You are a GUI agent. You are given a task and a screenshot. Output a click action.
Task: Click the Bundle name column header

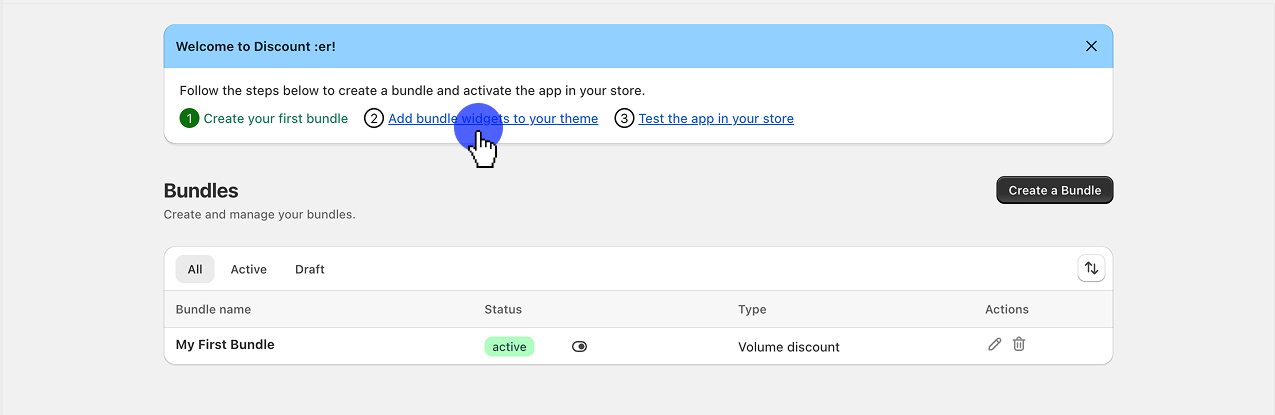pyautogui.click(x=213, y=309)
